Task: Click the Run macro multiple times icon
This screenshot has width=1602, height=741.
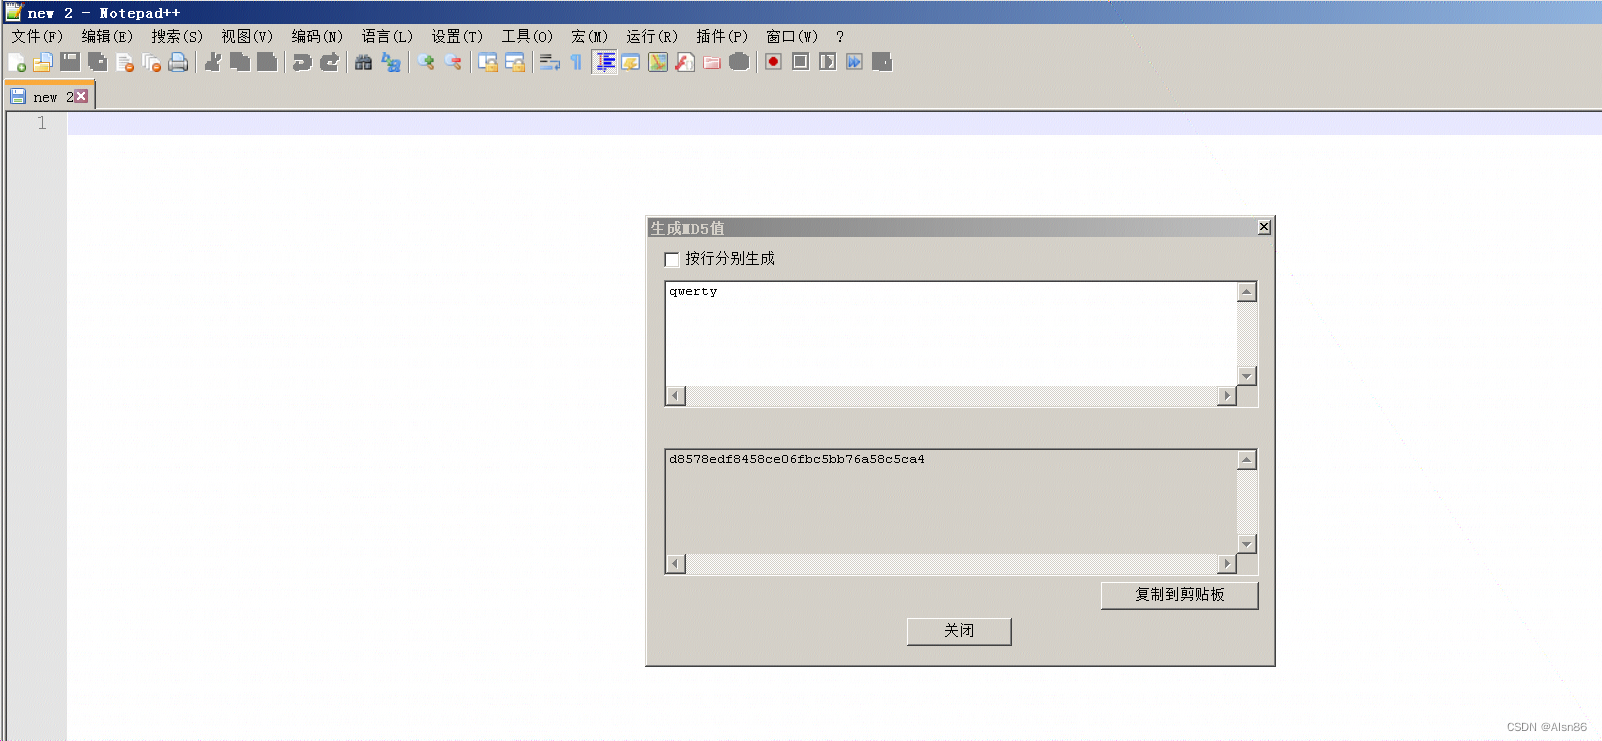Action: pos(854,62)
